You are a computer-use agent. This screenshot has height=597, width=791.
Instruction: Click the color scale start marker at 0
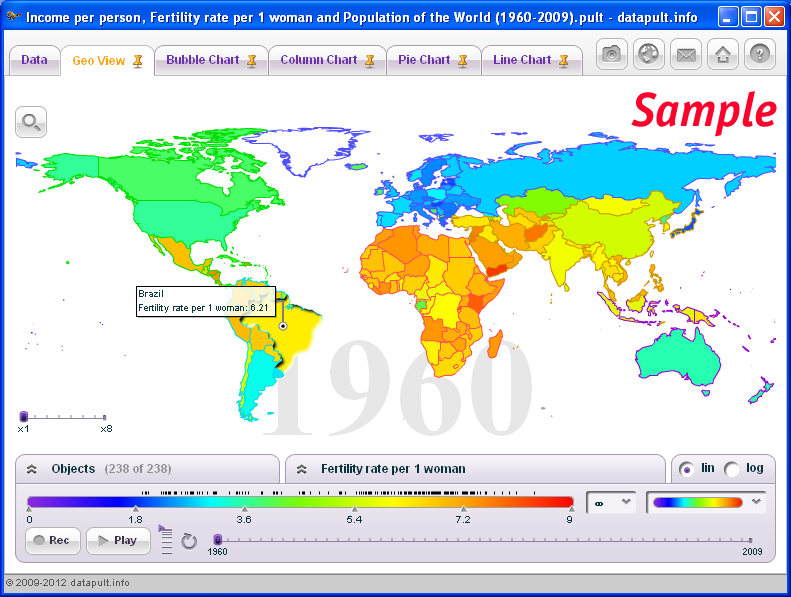pyautogui.click(x=29, y=509)
